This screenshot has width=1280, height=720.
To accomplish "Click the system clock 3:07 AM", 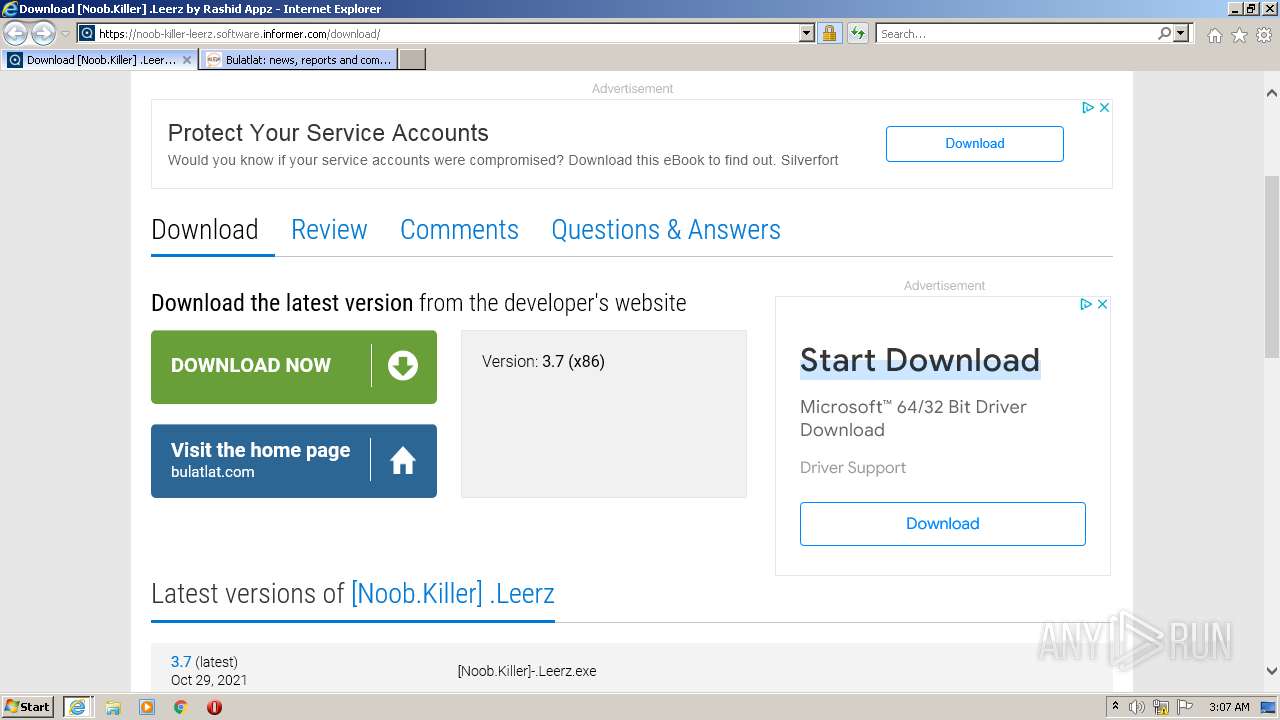I will pyautogui.click(x=1229, y=707).
